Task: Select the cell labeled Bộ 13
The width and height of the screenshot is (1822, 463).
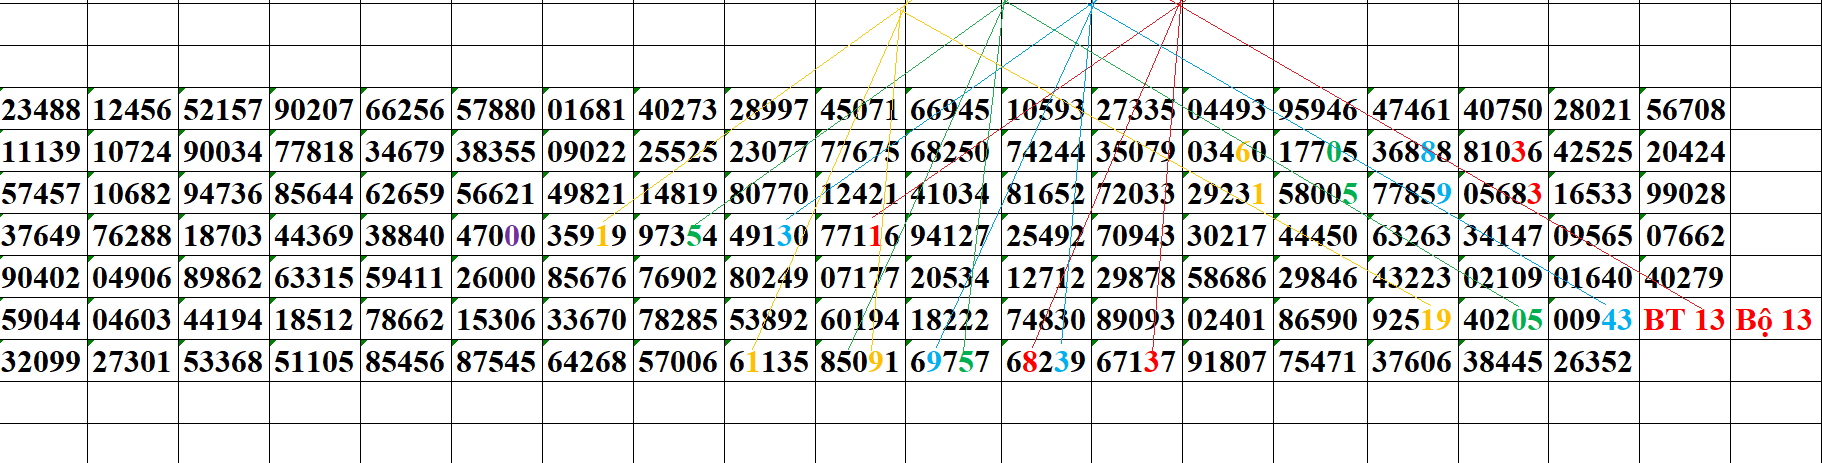Action: click(1775, 320)
